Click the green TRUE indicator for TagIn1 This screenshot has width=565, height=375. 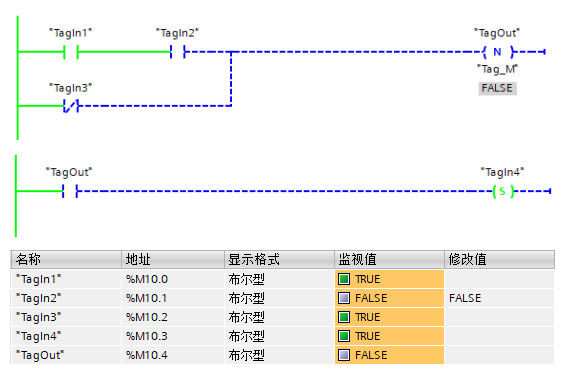[x=344, y=279]
